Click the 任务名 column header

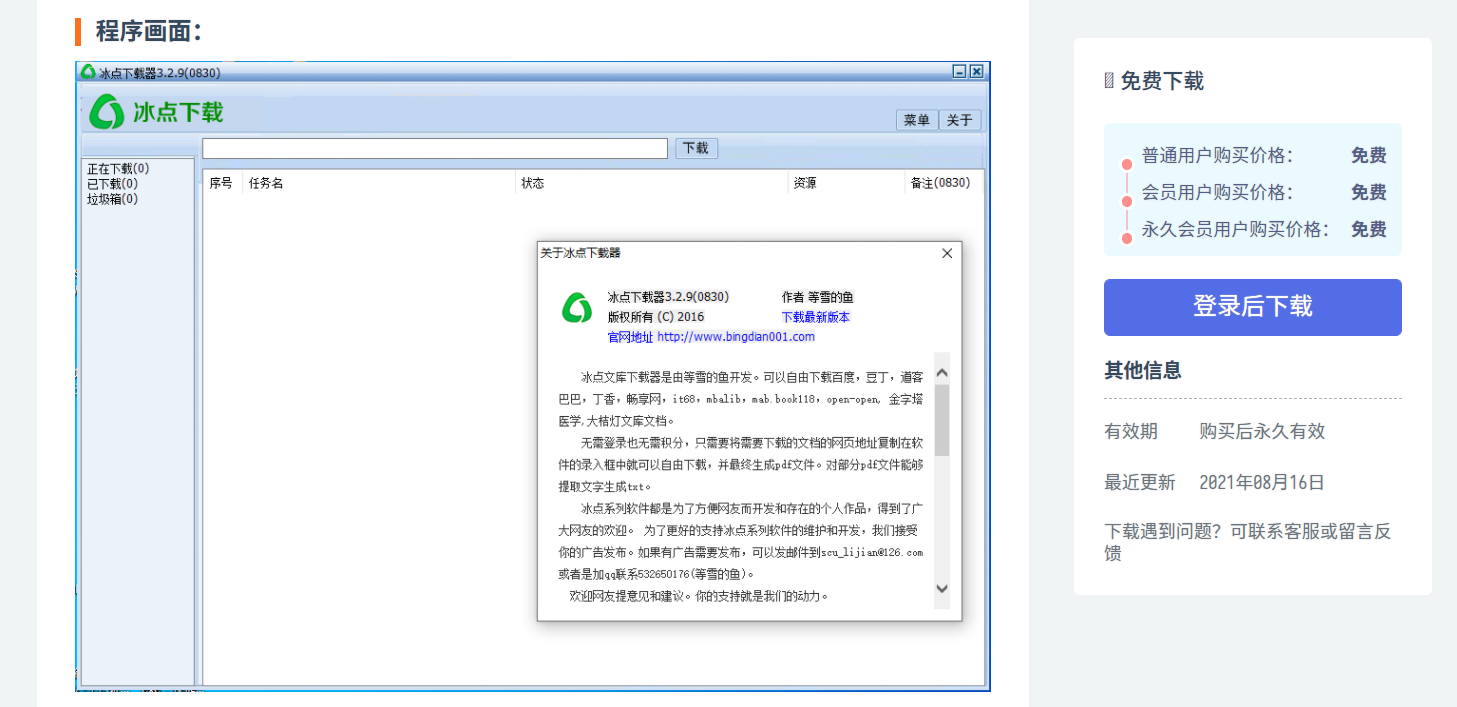tap(266, 183)
